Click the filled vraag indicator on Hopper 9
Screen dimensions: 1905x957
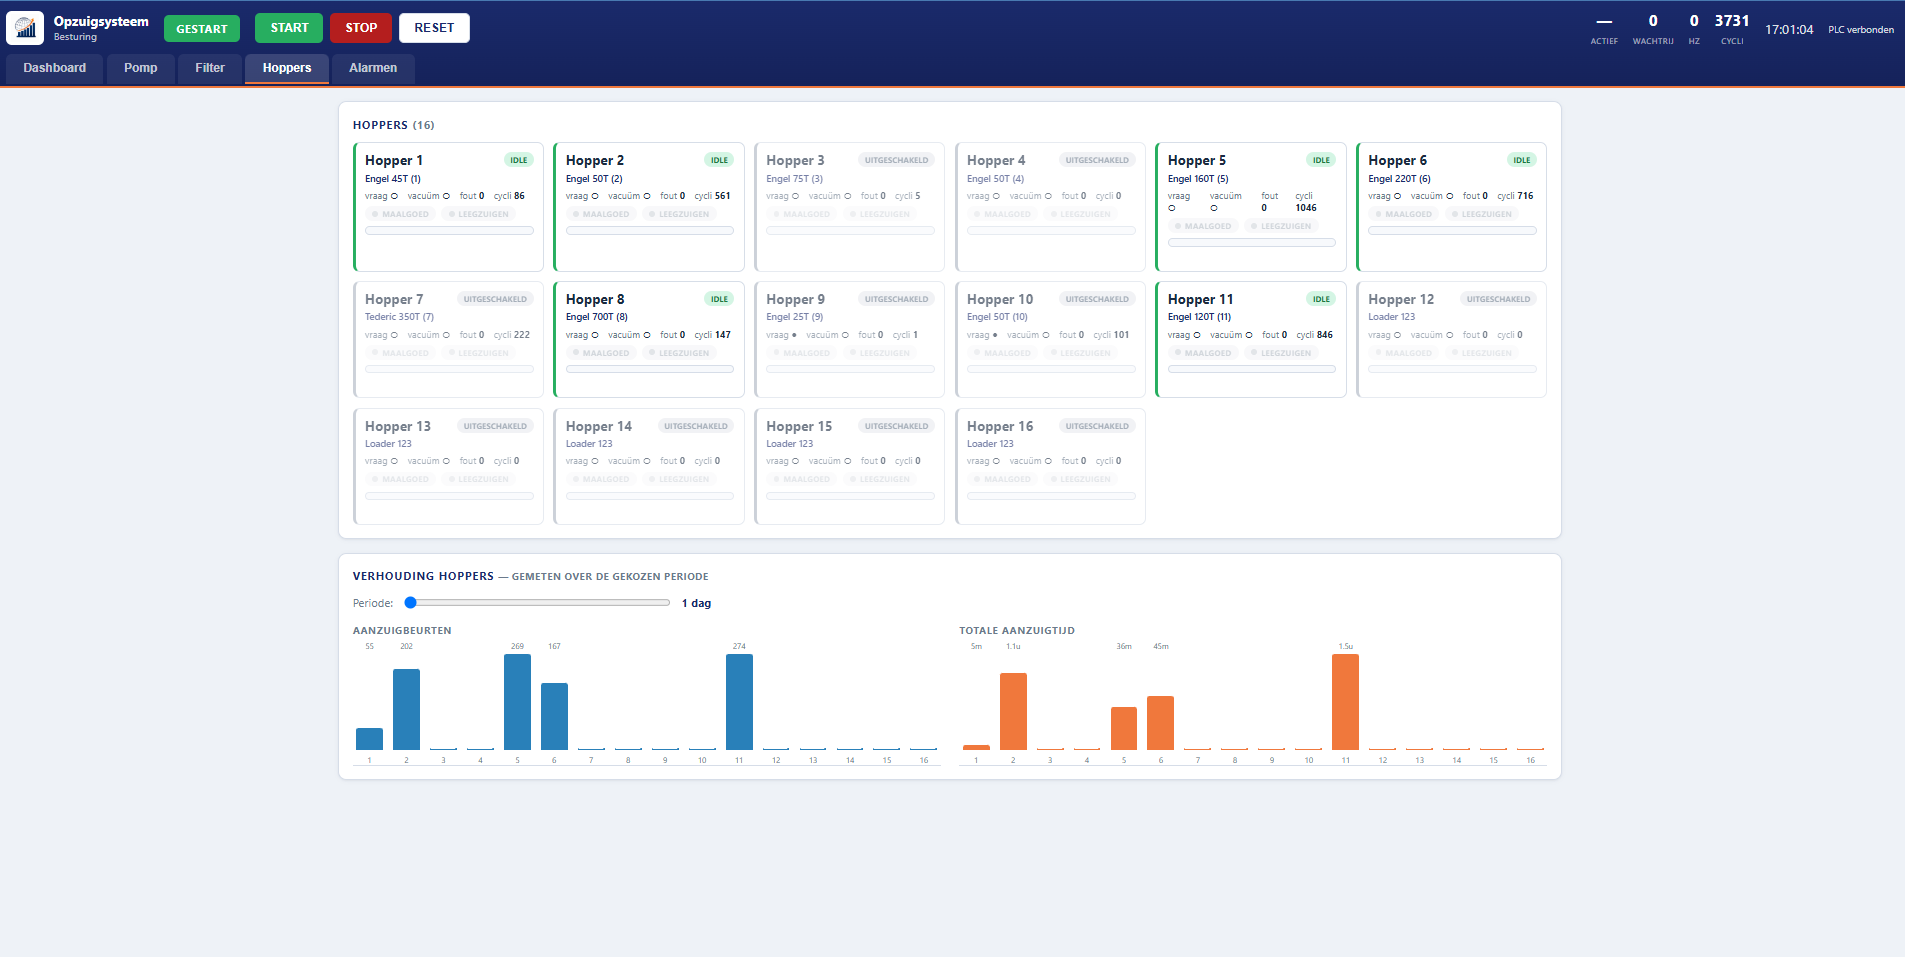794,335
